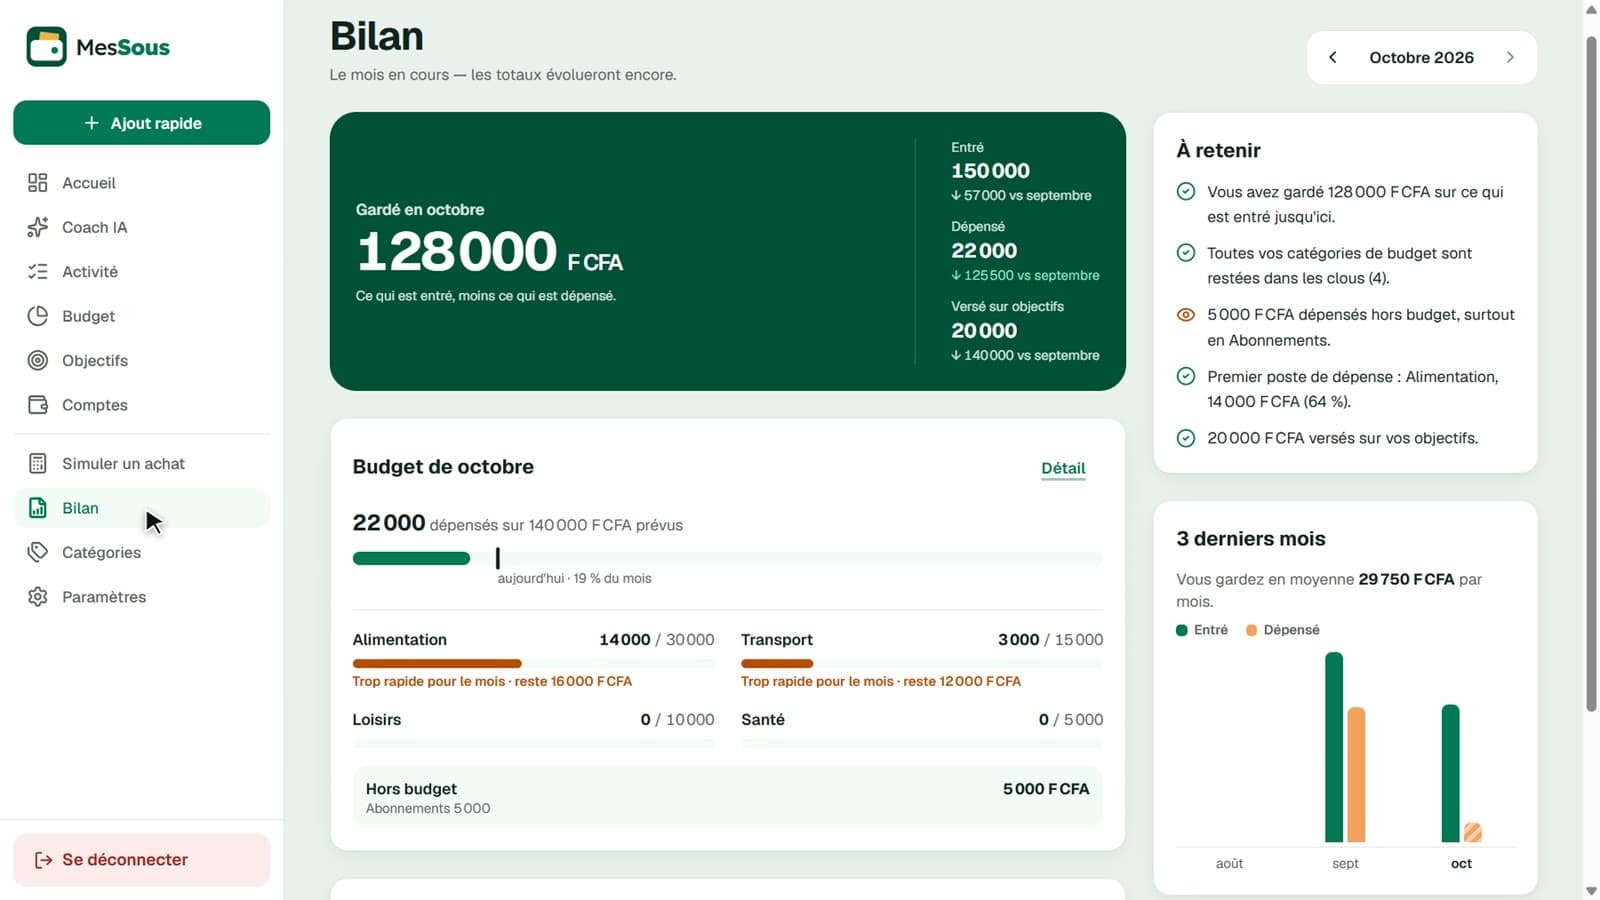This screenshot has width=1600, height=900.
Task: Click the October budget progress bar
Action: [728, 558]
